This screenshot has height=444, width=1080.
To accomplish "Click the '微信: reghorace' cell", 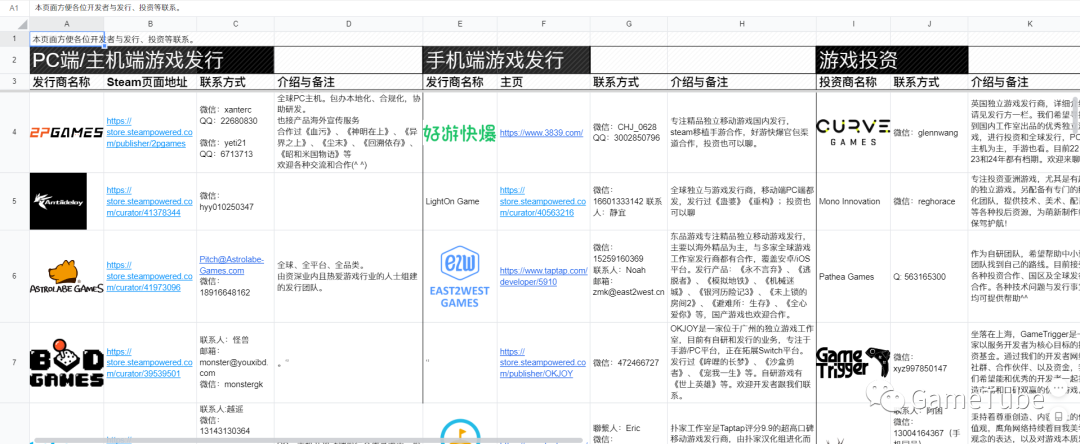I will tap(929, 201).
